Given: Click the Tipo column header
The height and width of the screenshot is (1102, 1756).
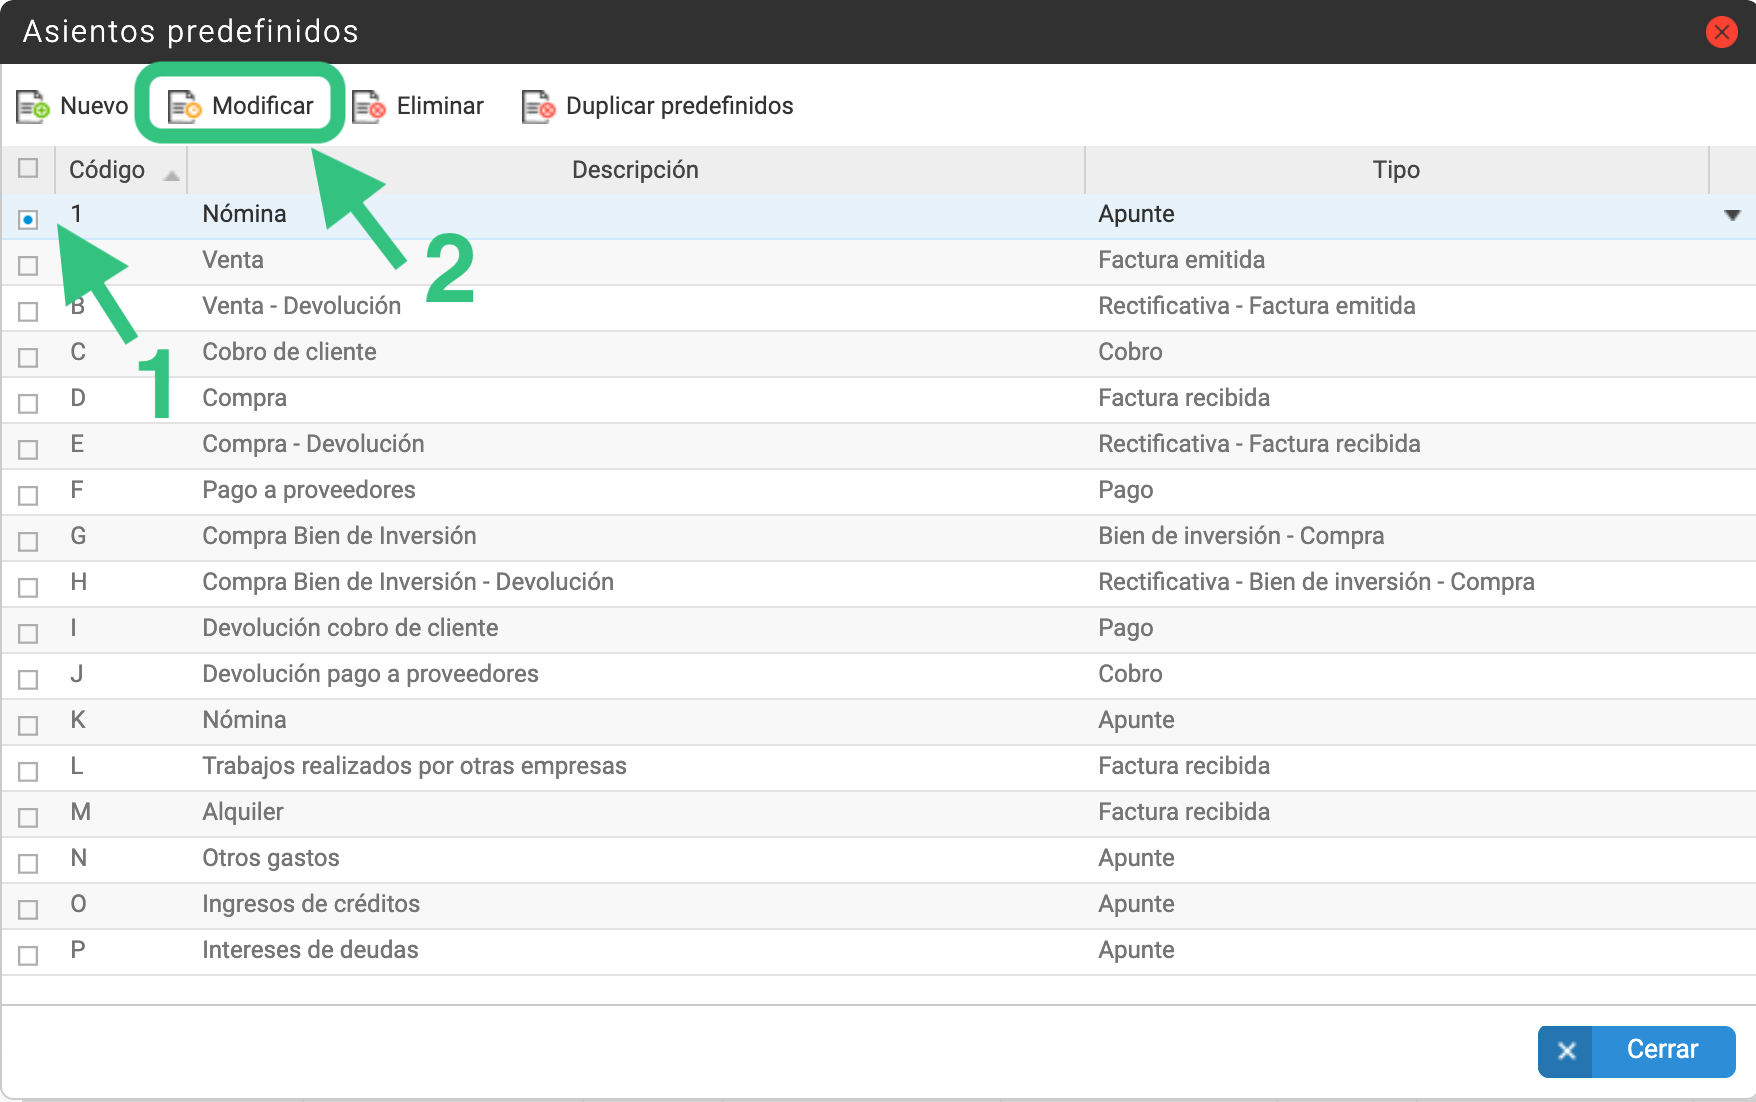Looking at the screenshot, I should coord(1396,170).
